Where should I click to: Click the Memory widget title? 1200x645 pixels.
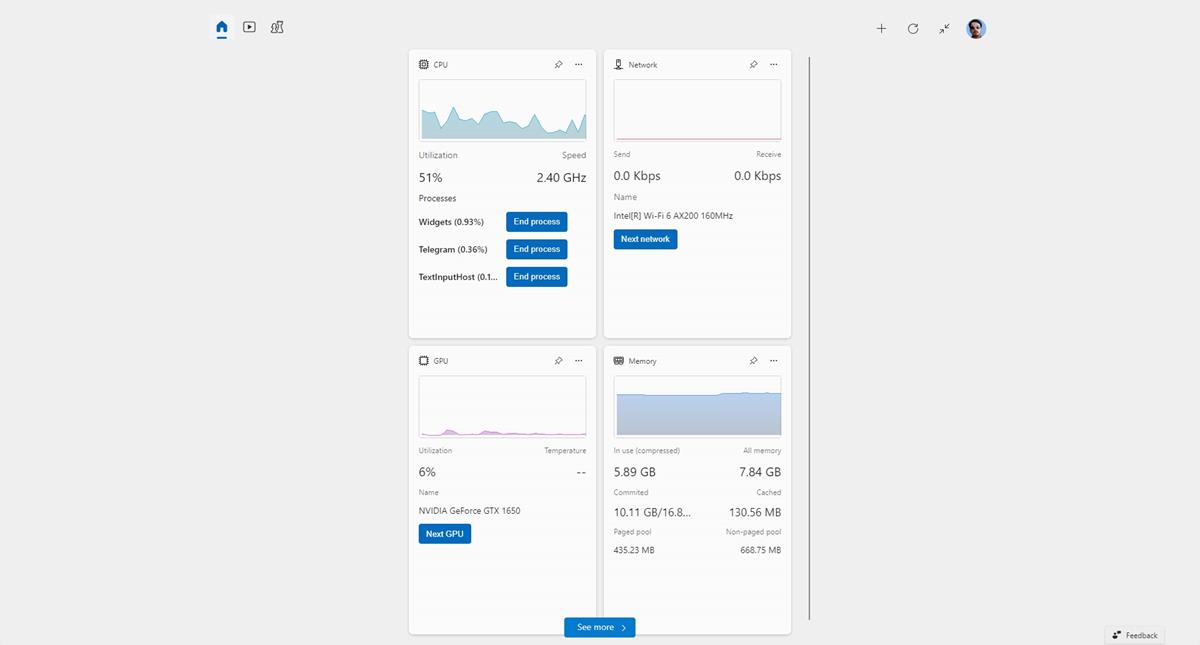pyautogui.click(x=643, y=361)
